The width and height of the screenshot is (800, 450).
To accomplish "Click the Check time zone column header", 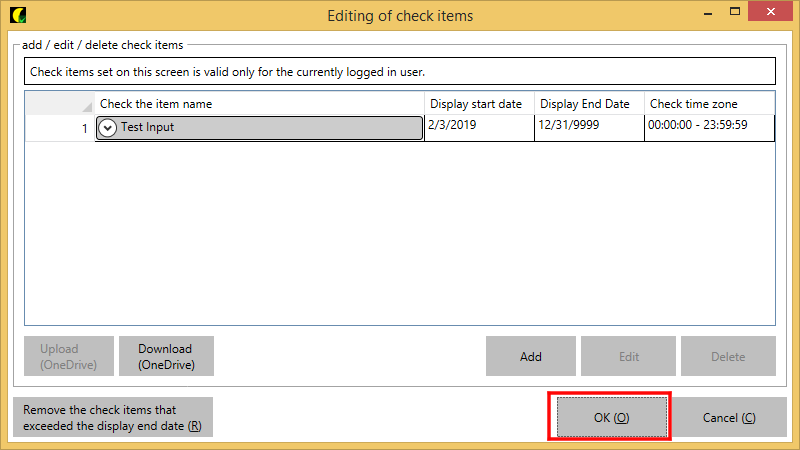I will [709, 104].
